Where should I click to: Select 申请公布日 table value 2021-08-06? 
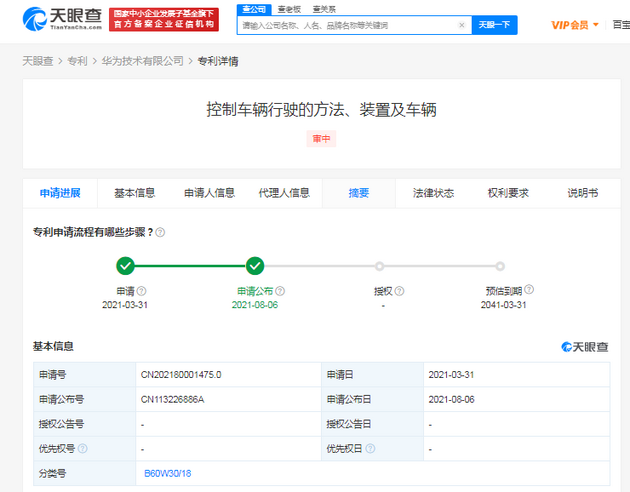pos(451,400)
